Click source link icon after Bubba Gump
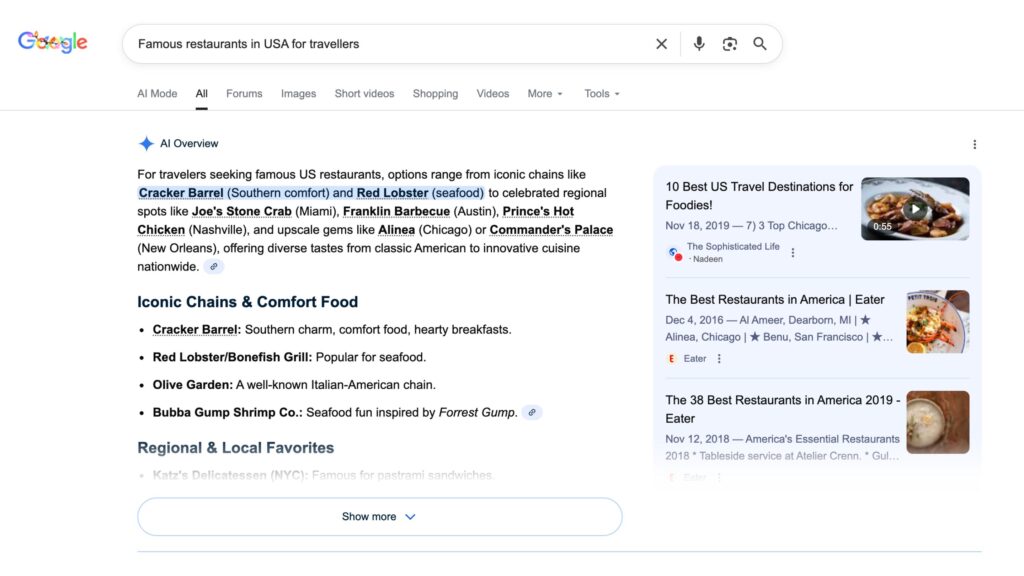Screen dimensions: 1024x576 532,412
